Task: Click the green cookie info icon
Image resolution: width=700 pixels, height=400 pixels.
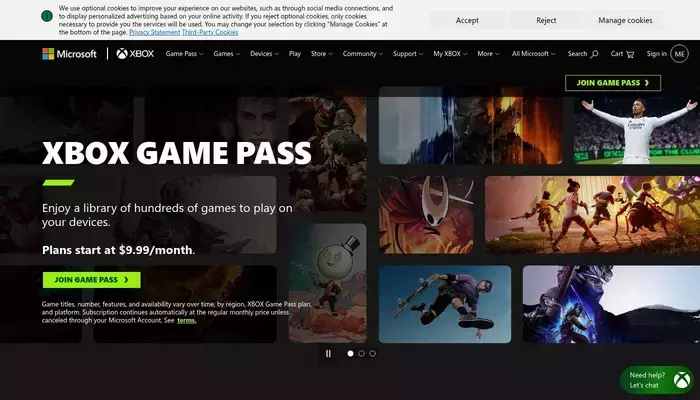Action: pos(47,16)
